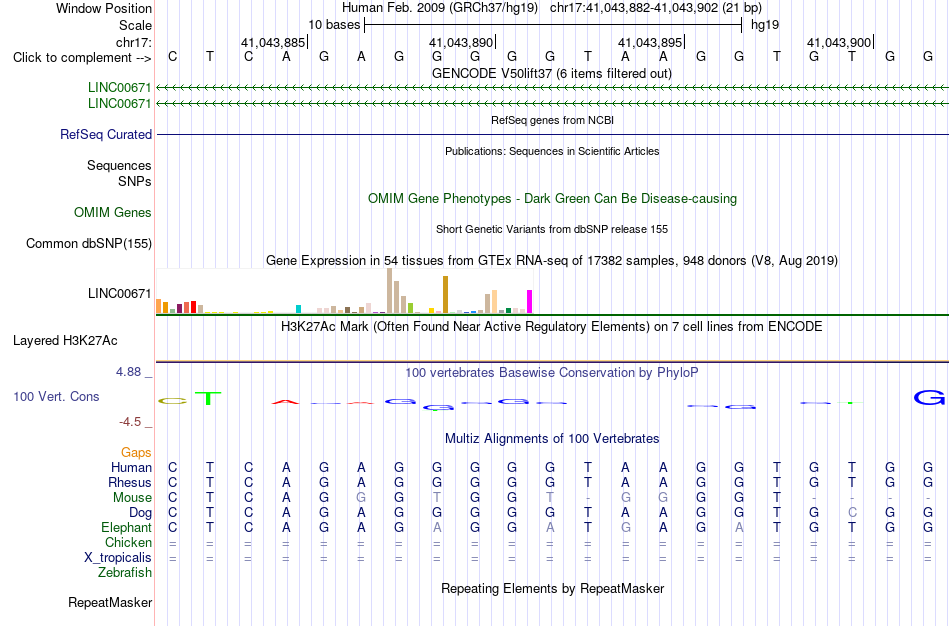Click '100 vertebrates Basewise Conservation by PhyloP' title

[551, 372]
